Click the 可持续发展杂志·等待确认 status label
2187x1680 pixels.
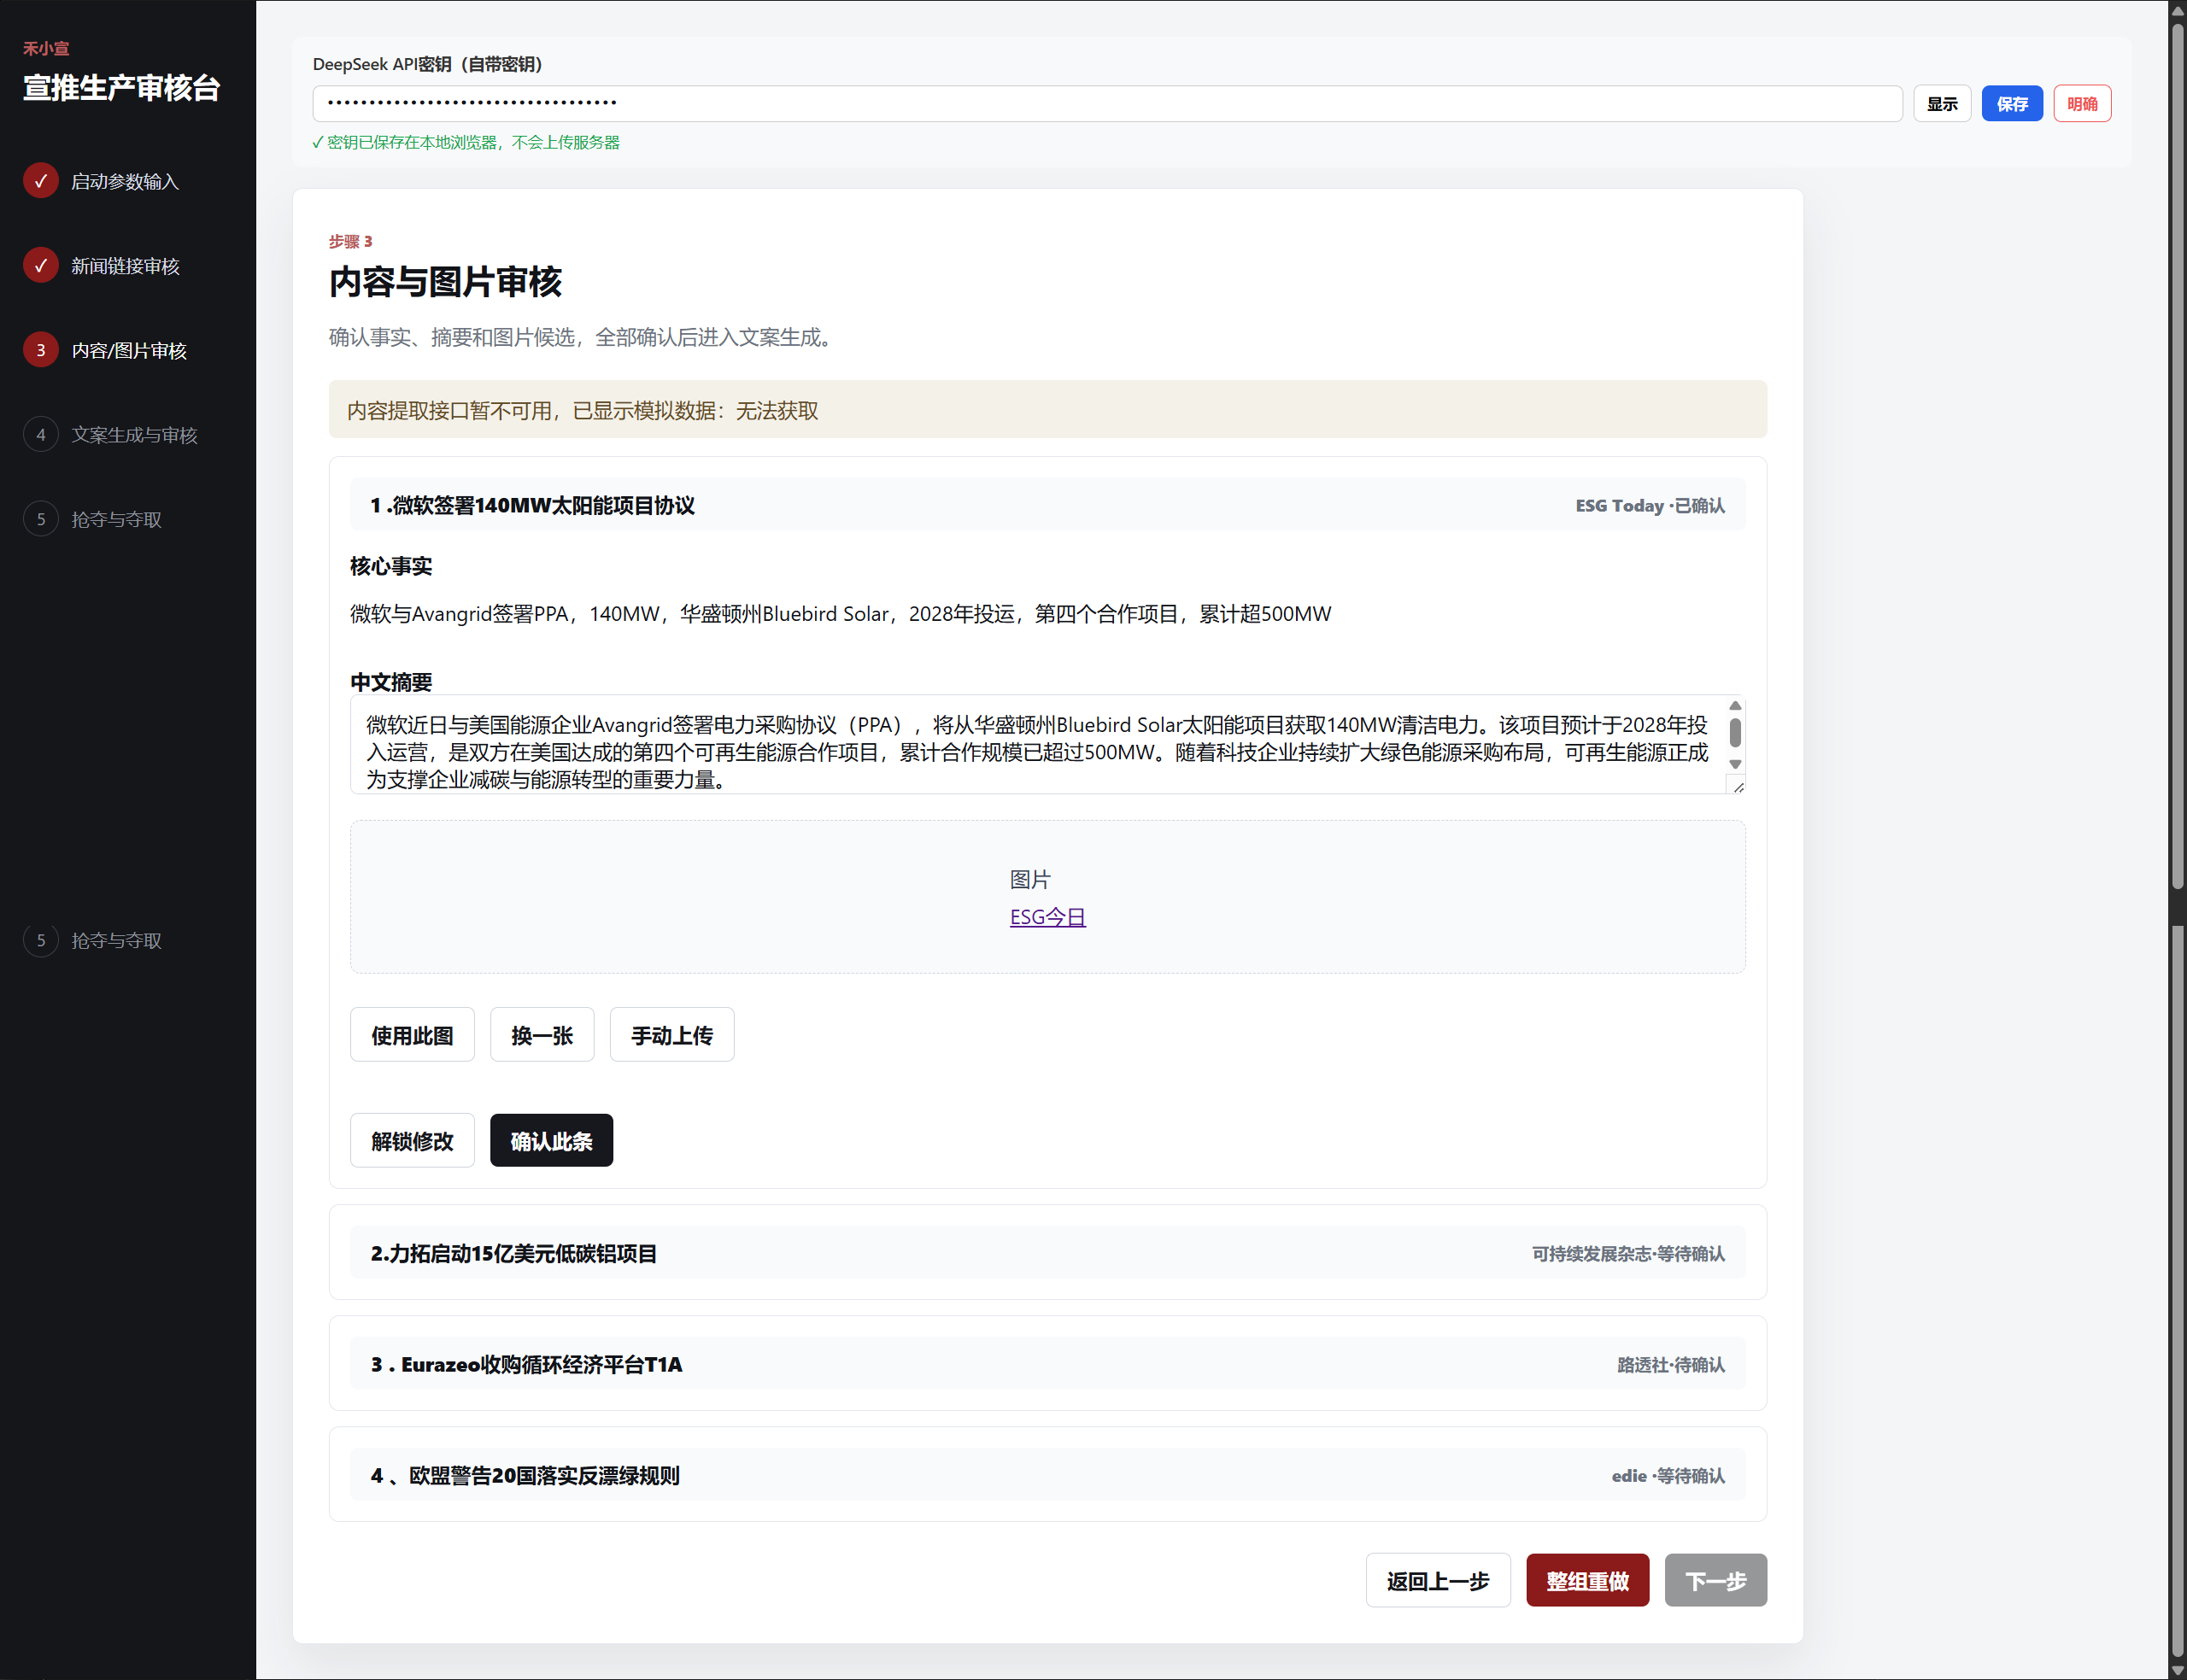[x=1628, y=1253]
